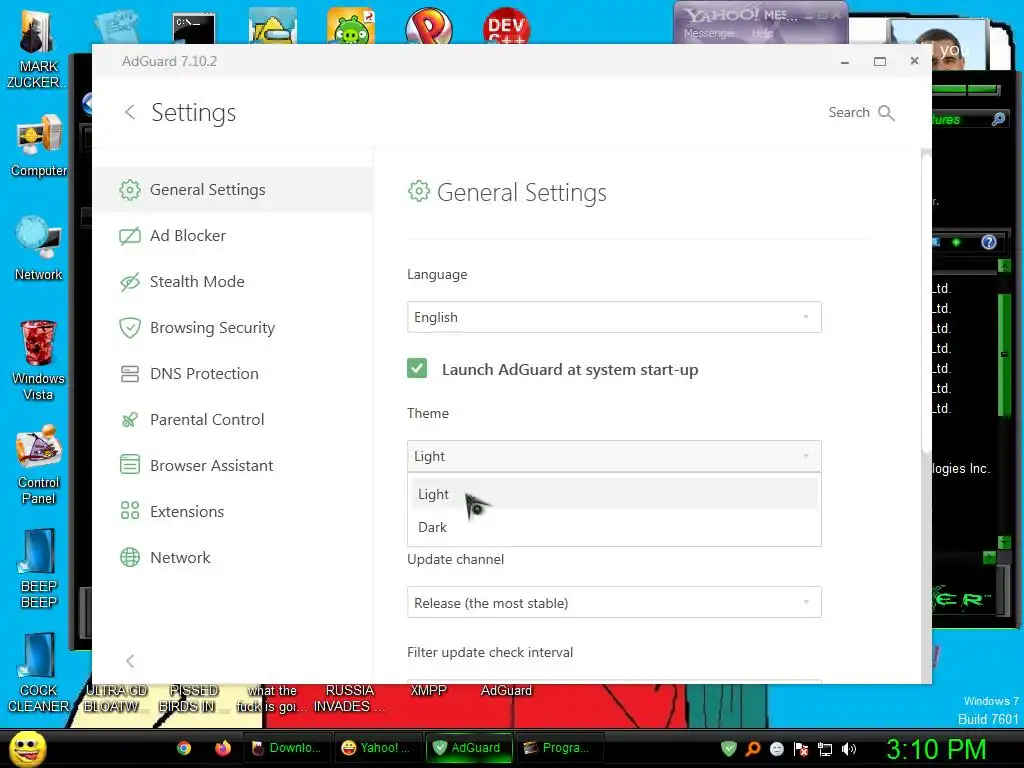Click the Extensions grid icon
1024x768 pixels.
point(130,511)
